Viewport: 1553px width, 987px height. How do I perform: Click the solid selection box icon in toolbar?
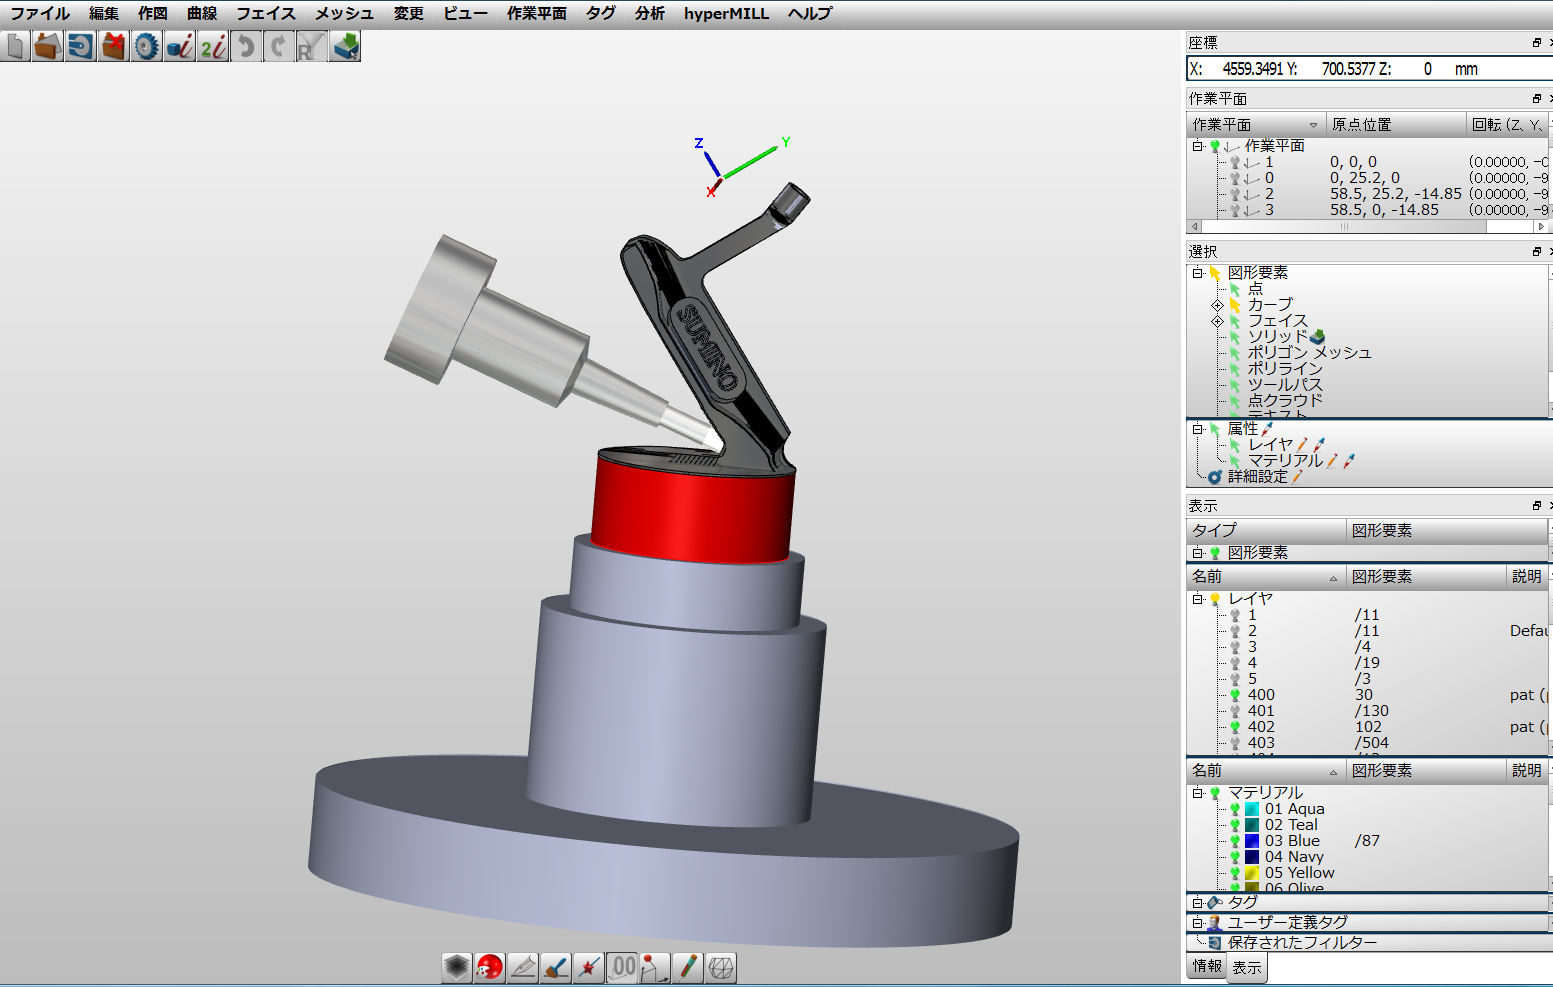pos(344,47)
